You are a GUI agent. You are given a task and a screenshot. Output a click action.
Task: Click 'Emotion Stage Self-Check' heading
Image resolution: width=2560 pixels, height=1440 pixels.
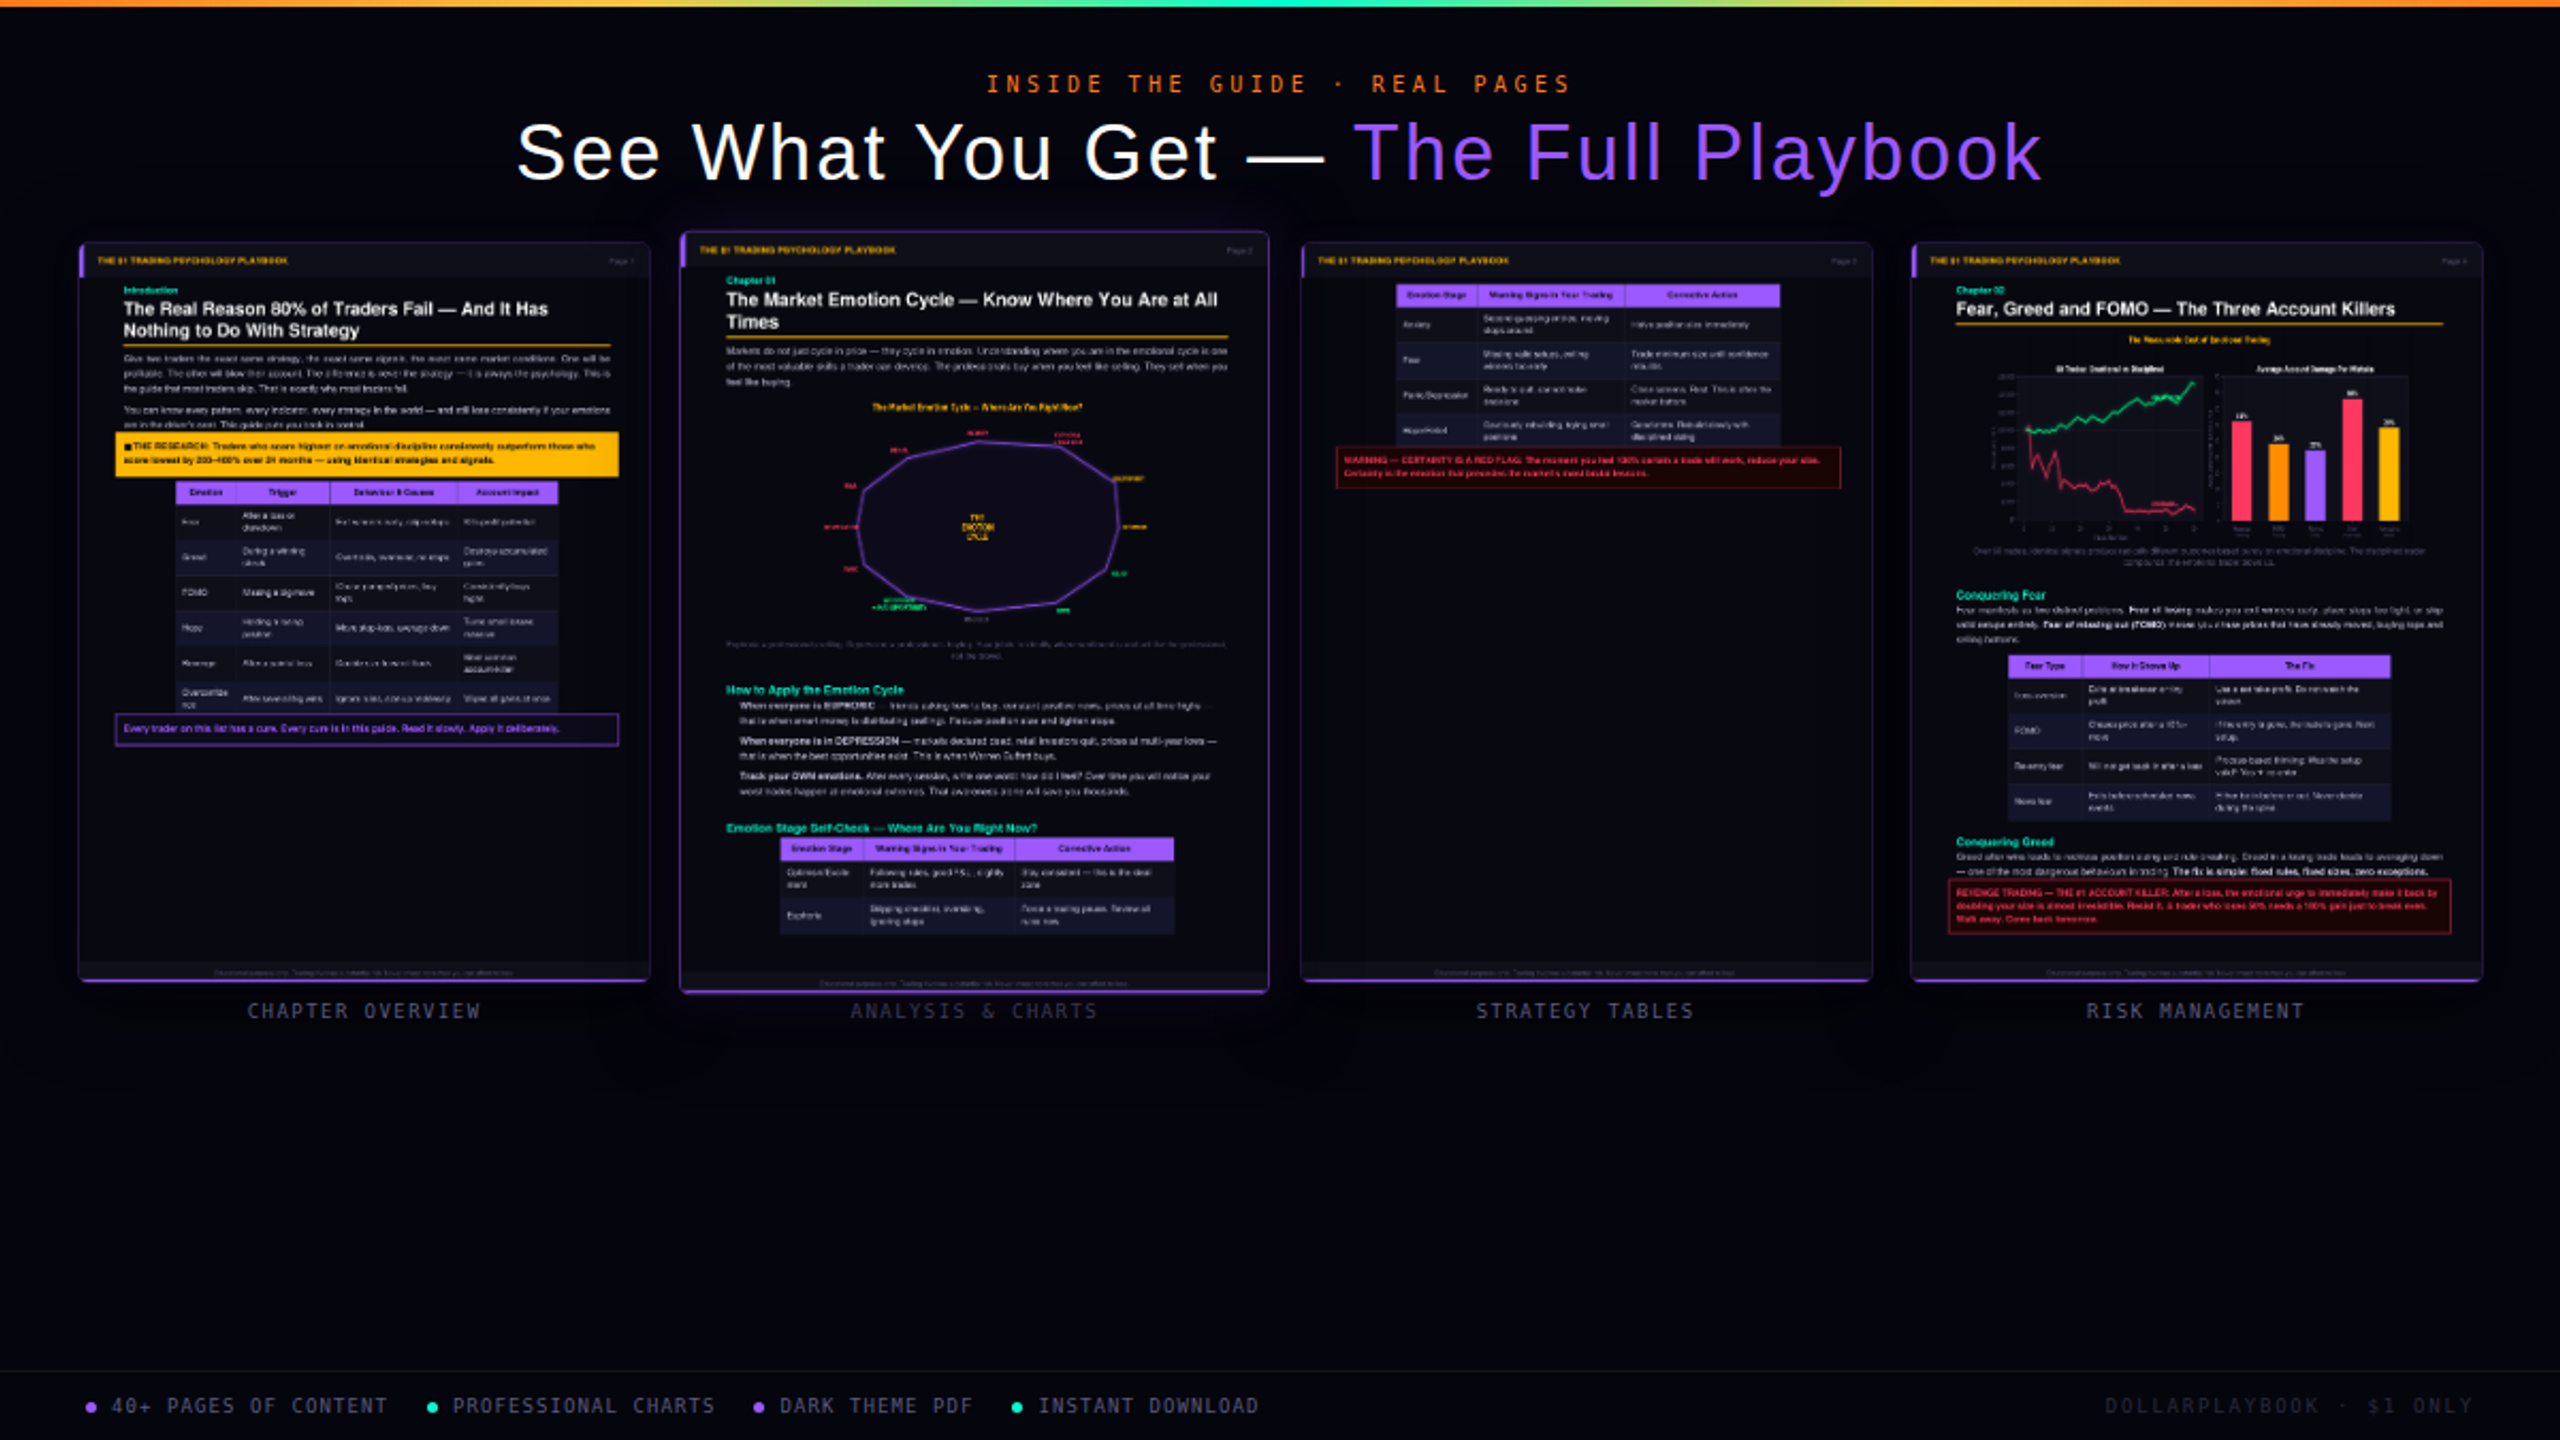pyautogui.click(x=881, y=828)
